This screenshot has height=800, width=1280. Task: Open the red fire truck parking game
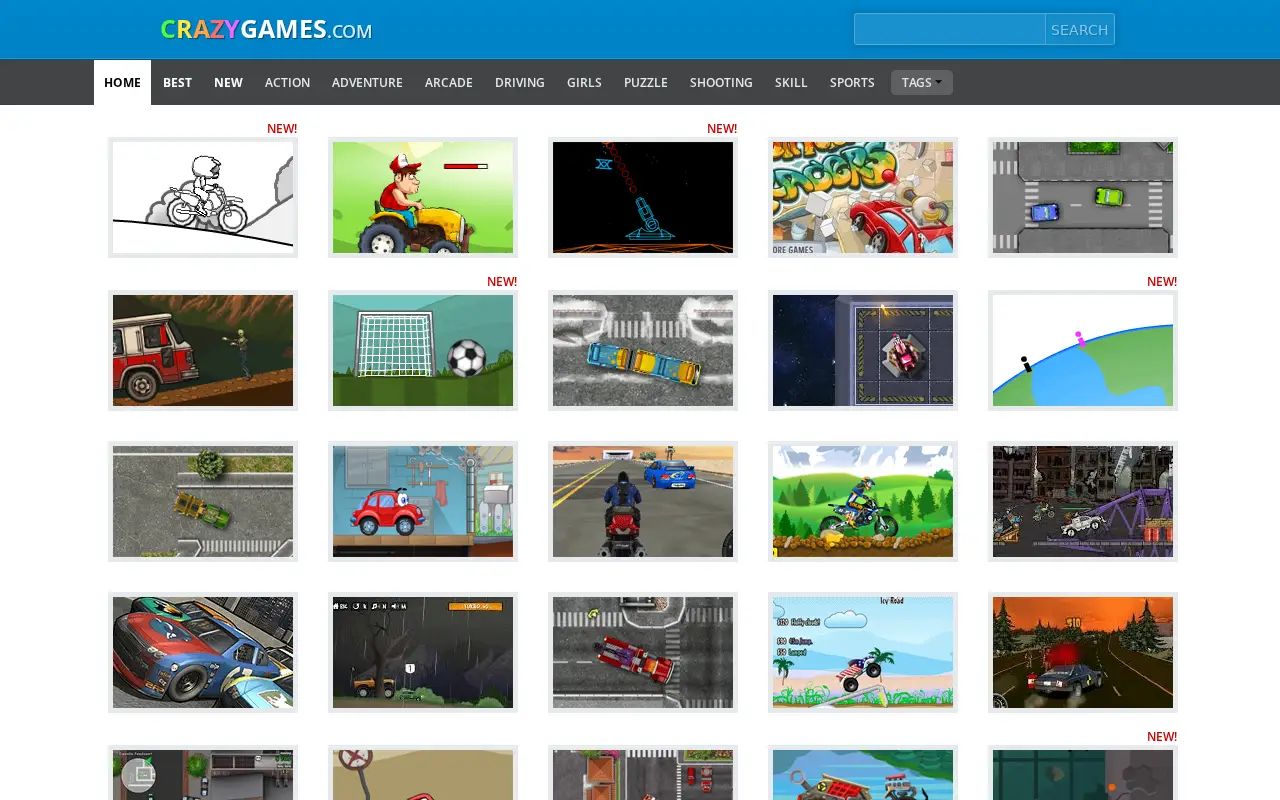643,652
